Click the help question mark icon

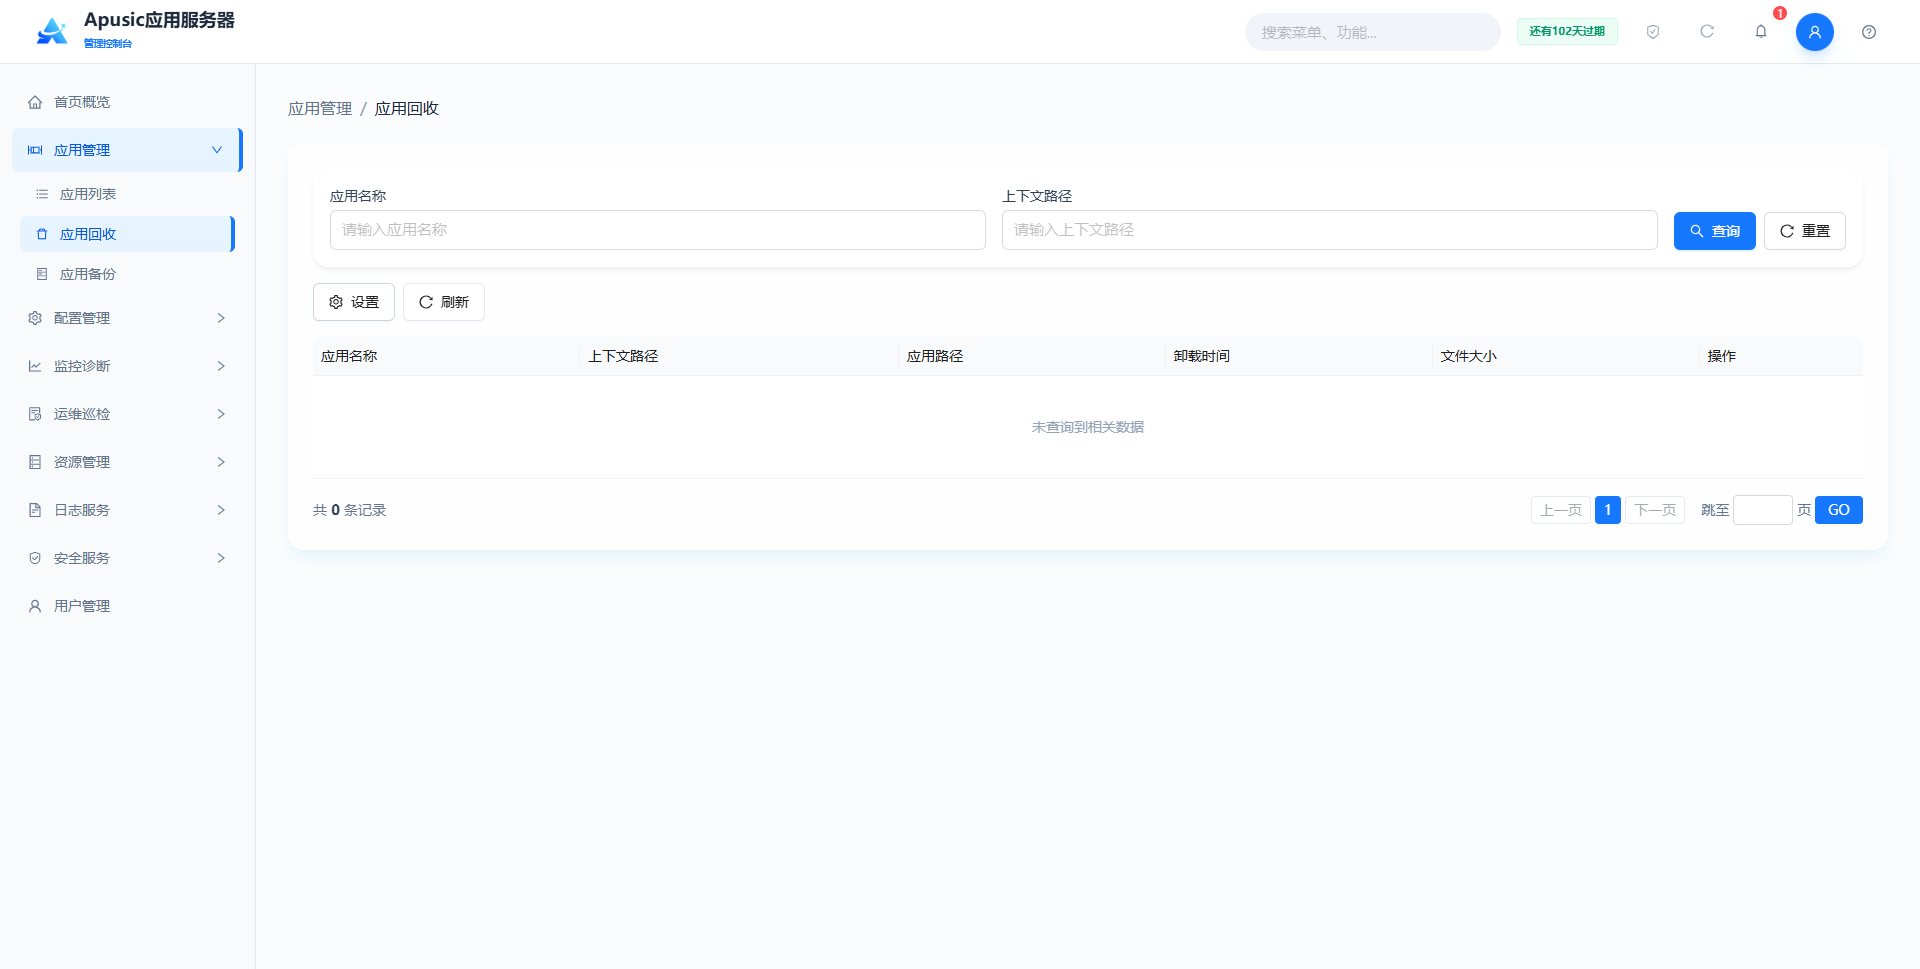1869,32
